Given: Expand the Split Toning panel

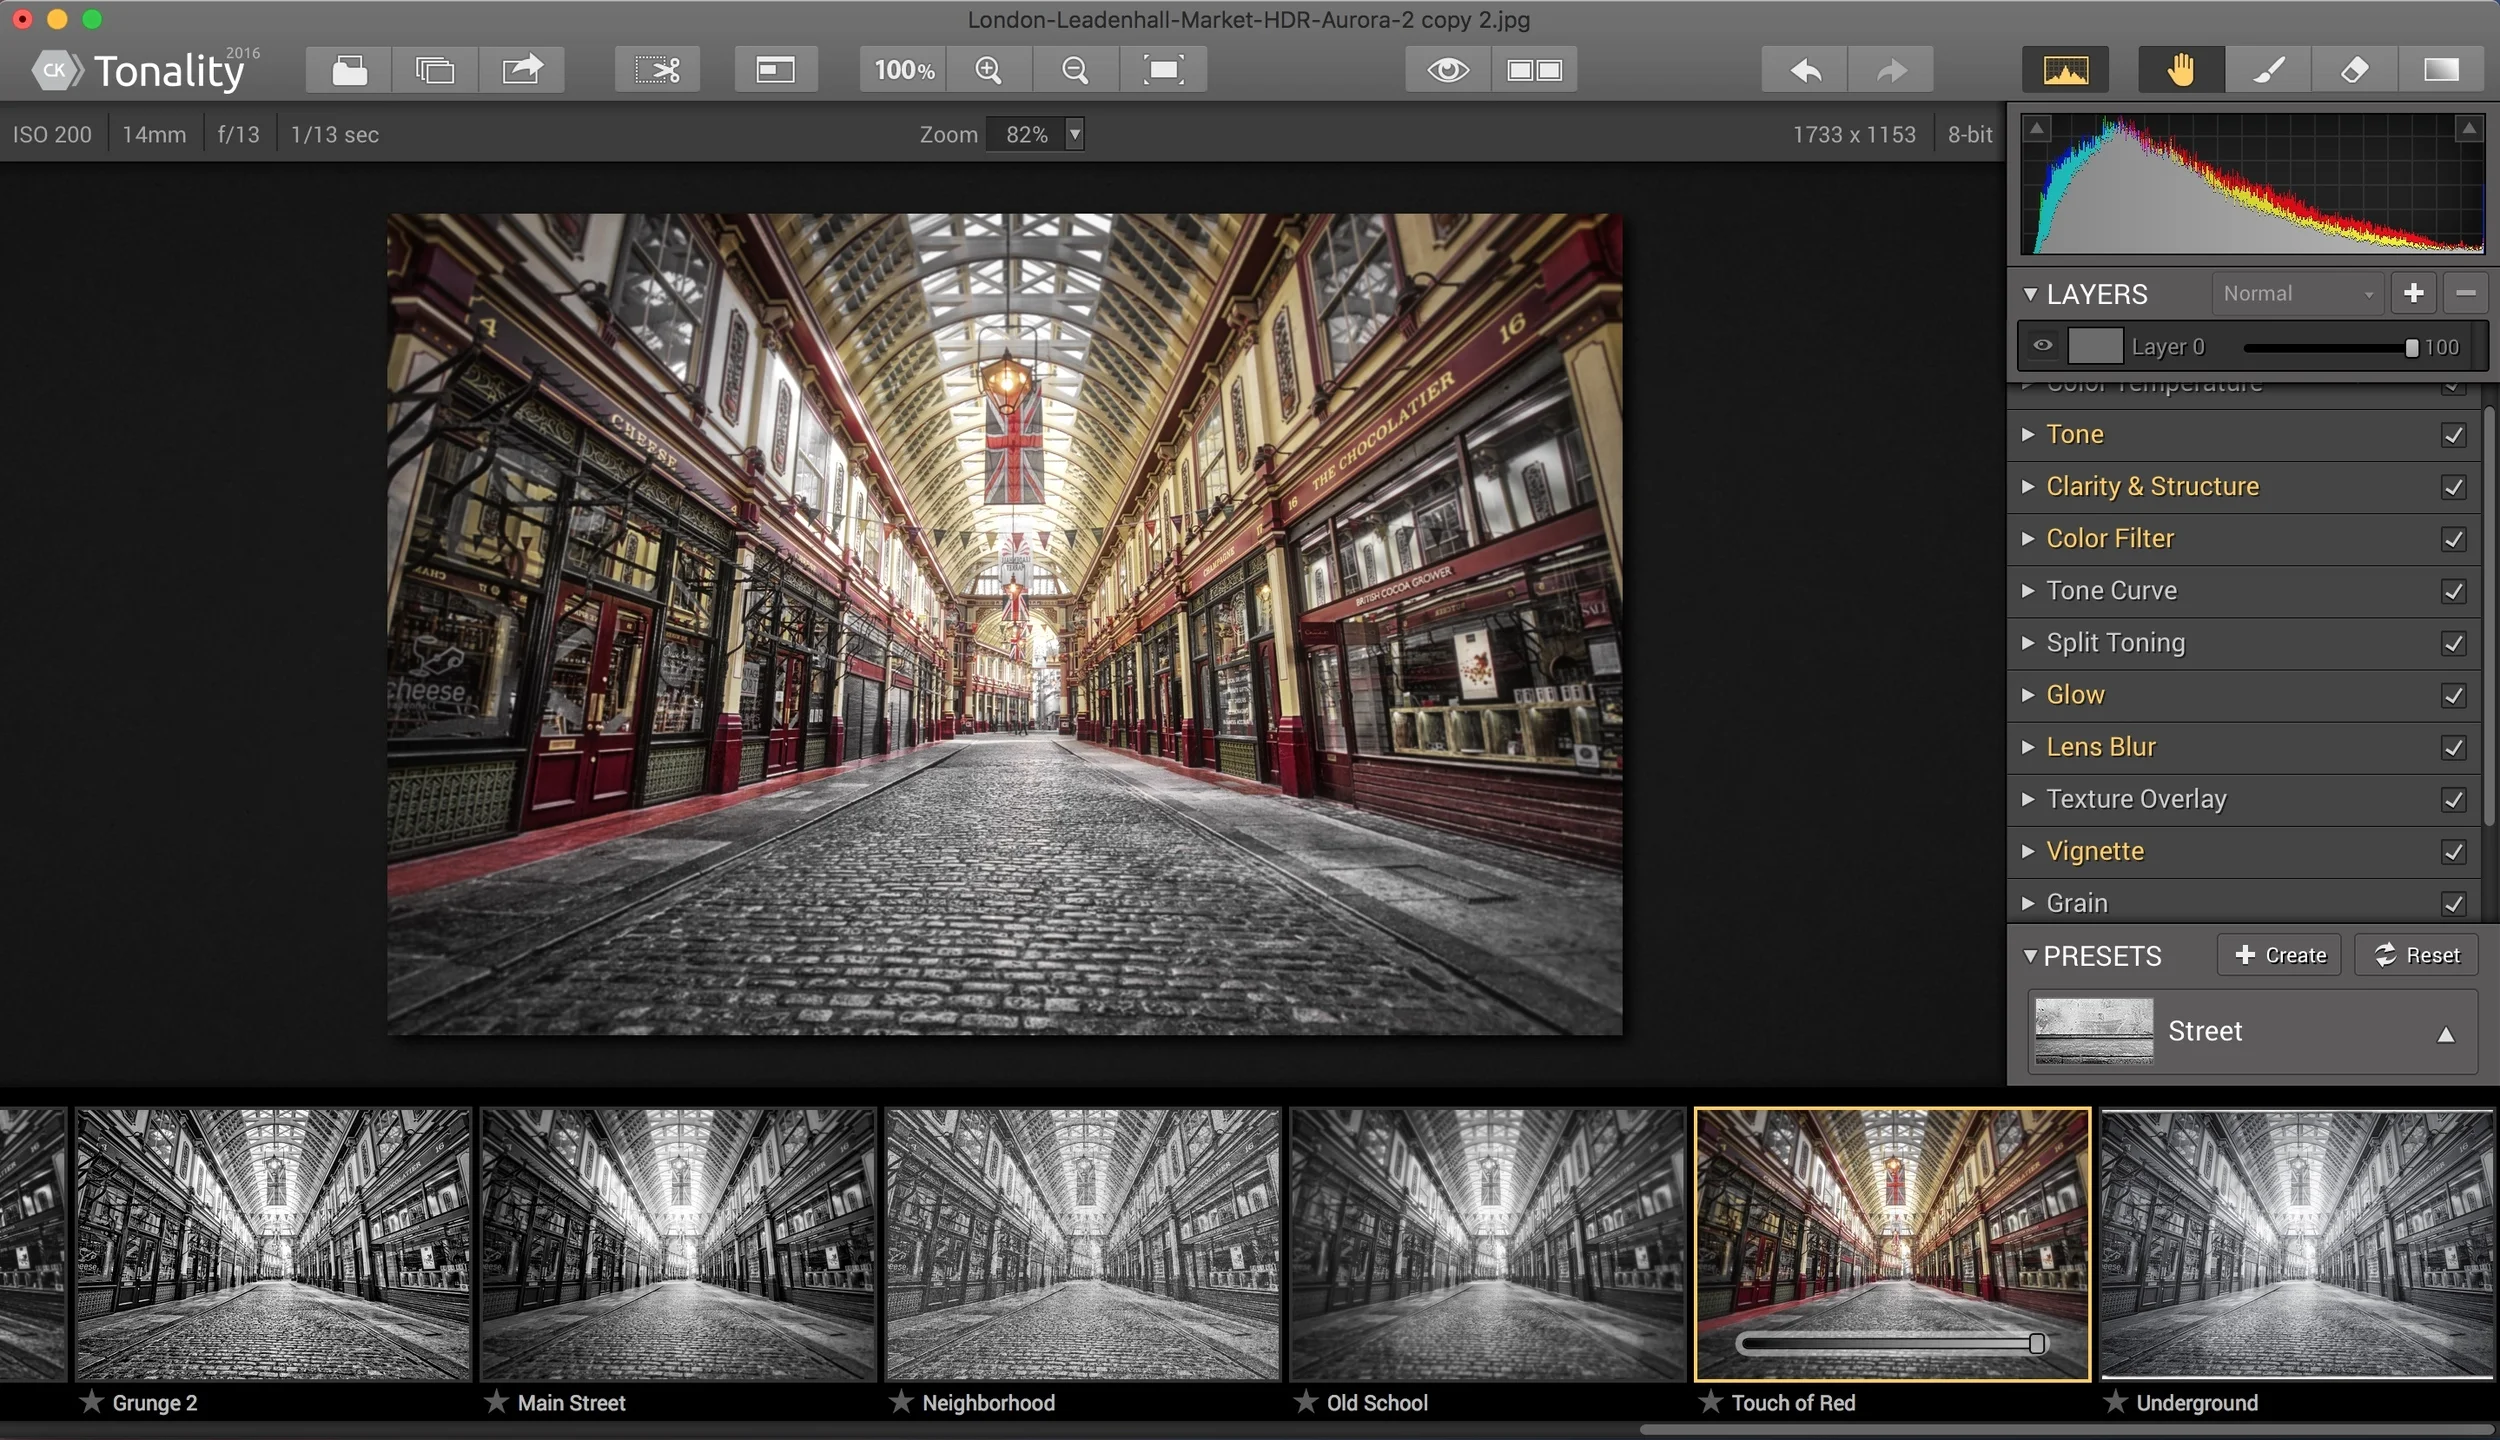Looking at the screenshot, I should coord(2028,642).
